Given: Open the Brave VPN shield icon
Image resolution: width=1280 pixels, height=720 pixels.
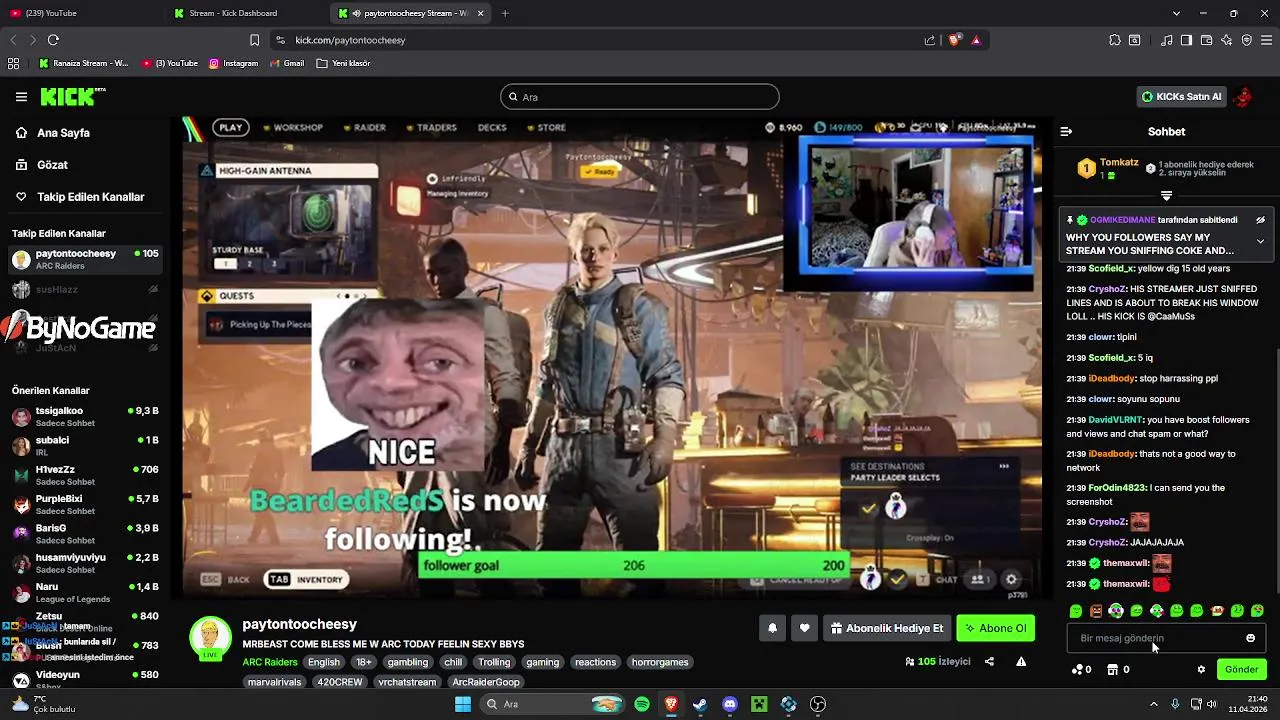Looking at the screenshot, I should [x=1246, y=40].
